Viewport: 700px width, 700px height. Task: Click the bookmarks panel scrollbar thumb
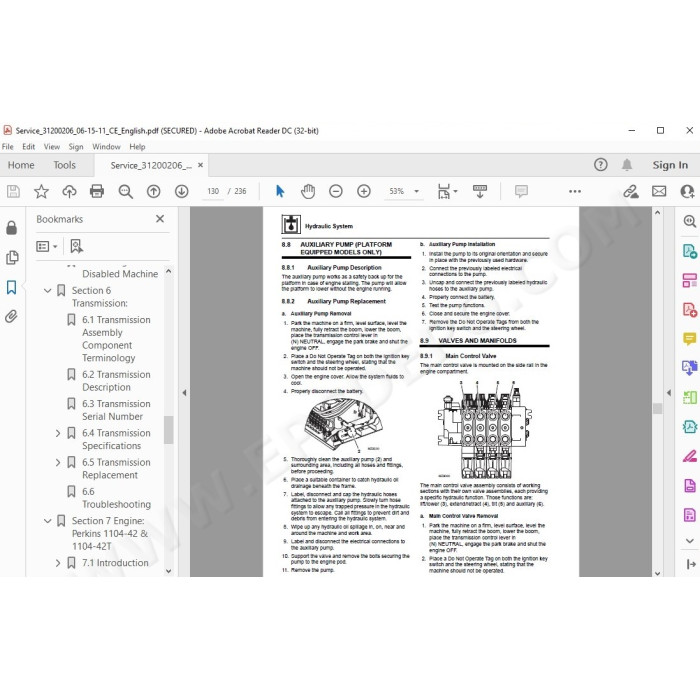tap(168, 430)
